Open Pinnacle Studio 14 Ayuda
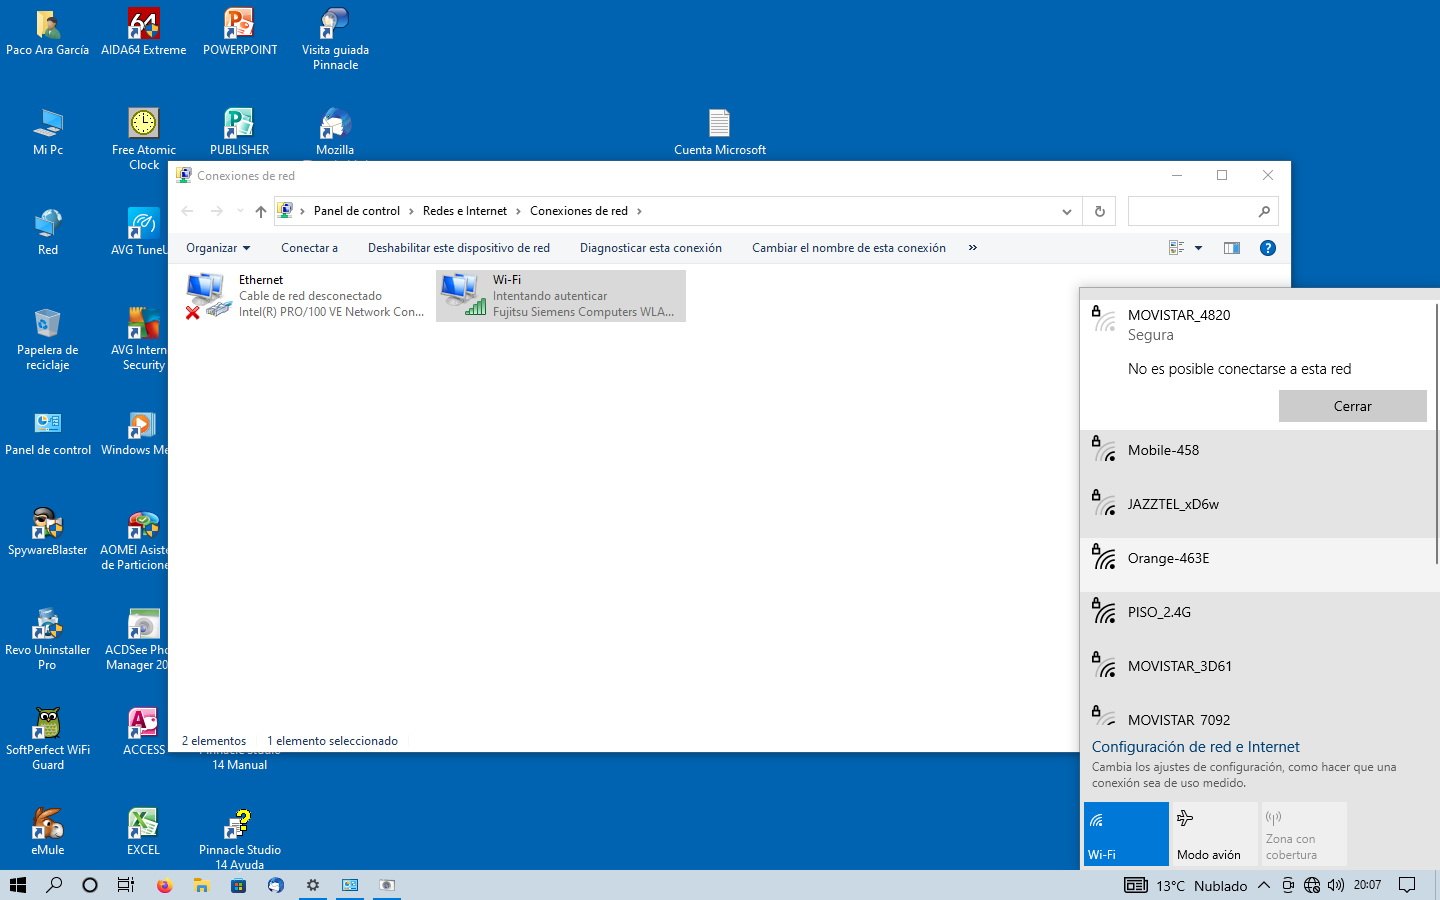The width and height of the screenshot is (1440, 900). [240, 840]
